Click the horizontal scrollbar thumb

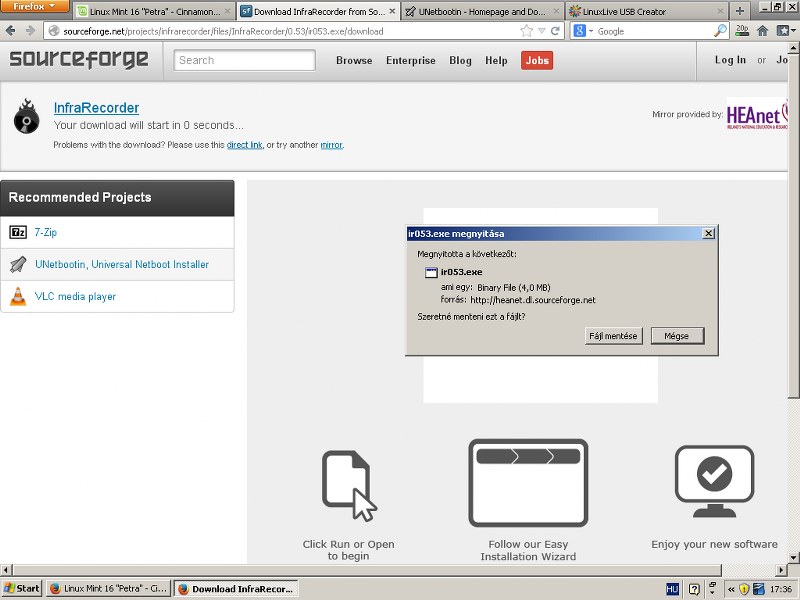click(x=367, y=569)
